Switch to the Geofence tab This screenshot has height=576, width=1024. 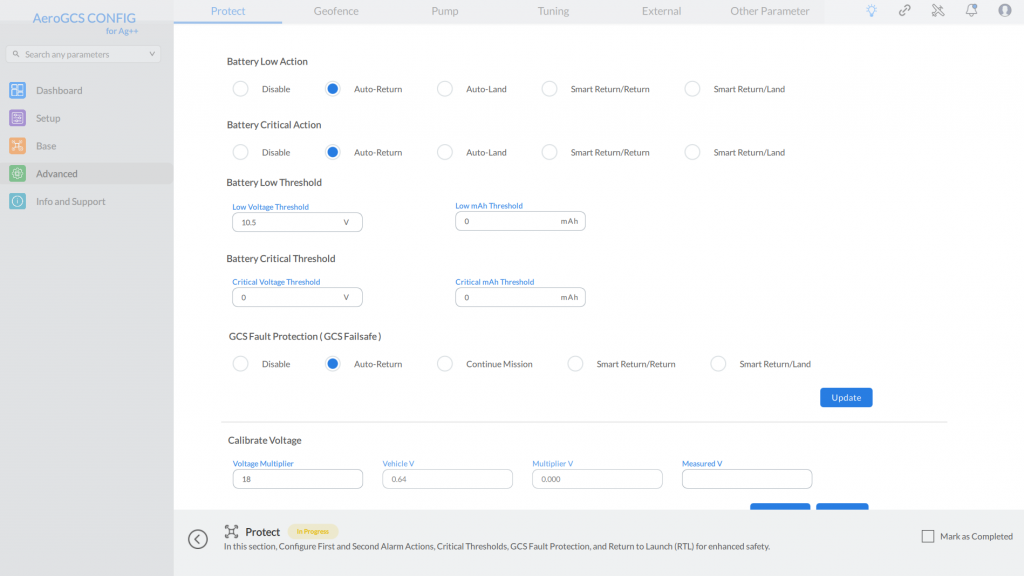click(x=335, y=11)
